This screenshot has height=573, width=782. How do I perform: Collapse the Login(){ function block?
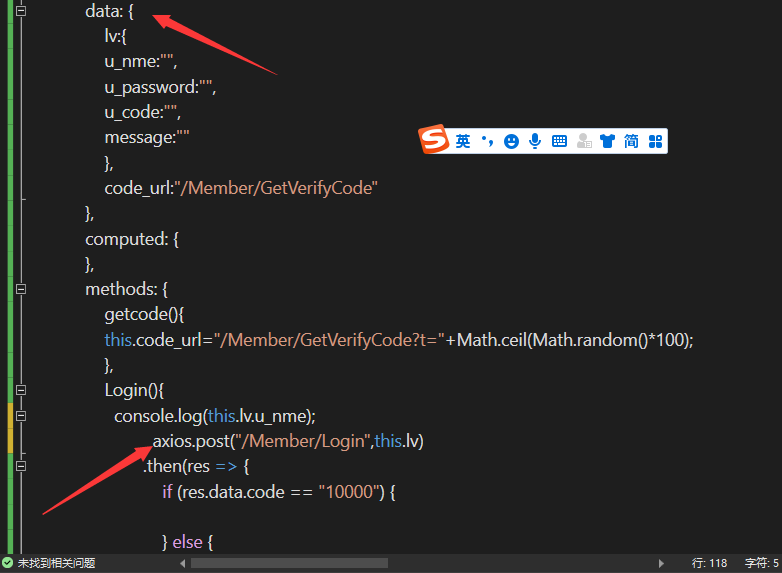point(21,390)
